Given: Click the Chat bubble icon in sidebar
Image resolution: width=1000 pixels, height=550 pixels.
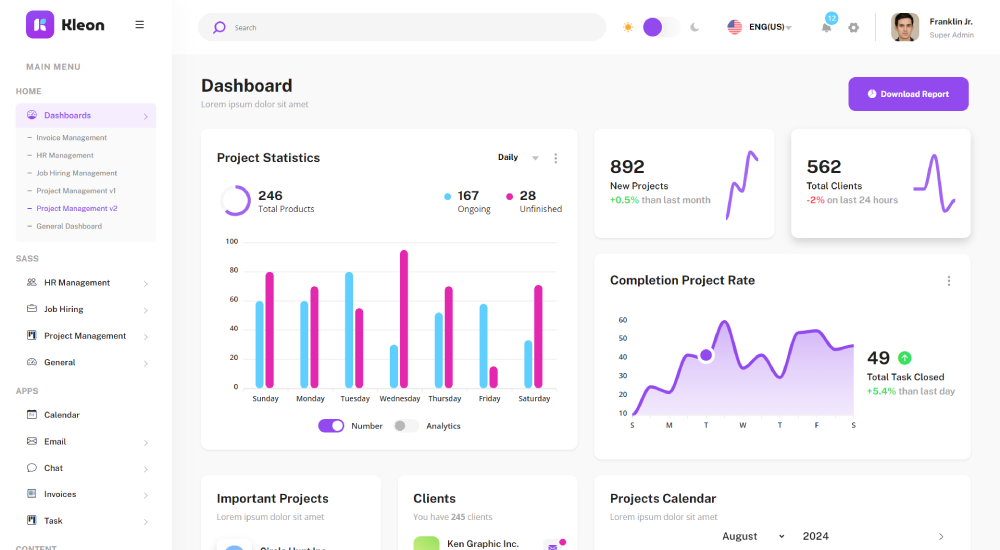Looking at the screenshot, I should 32,468.
